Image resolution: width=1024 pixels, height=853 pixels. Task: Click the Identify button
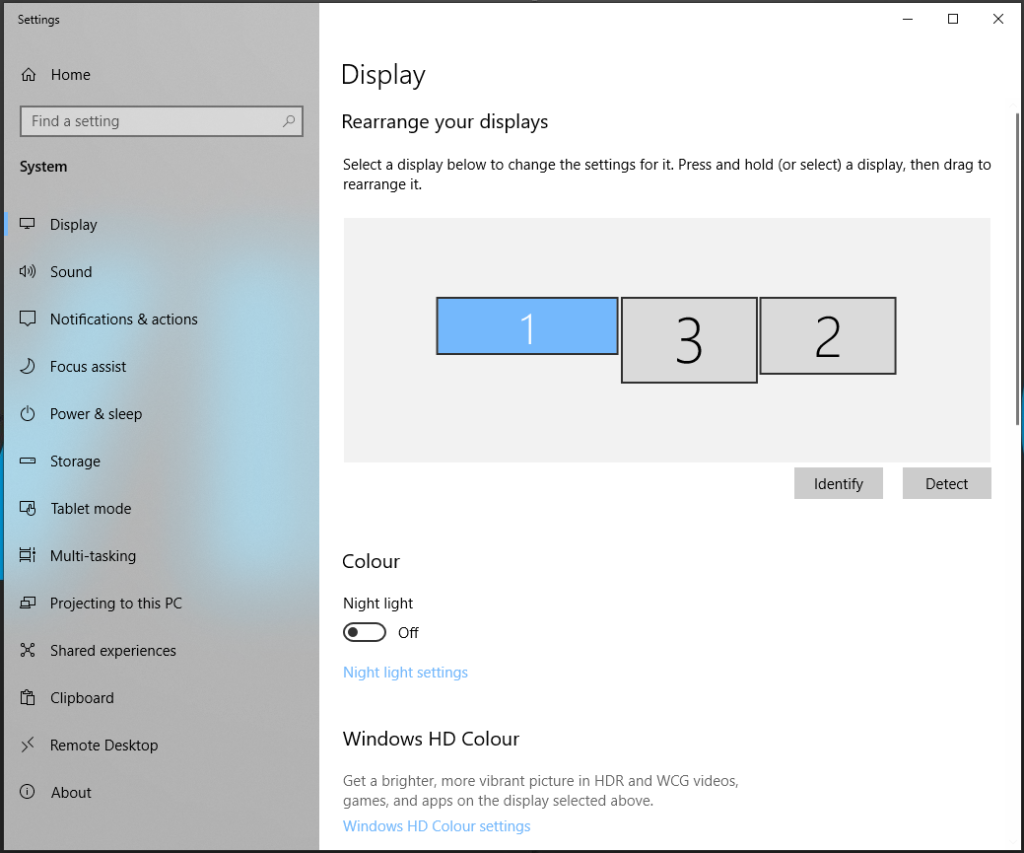pyautogui.click(x=838, y=483)
